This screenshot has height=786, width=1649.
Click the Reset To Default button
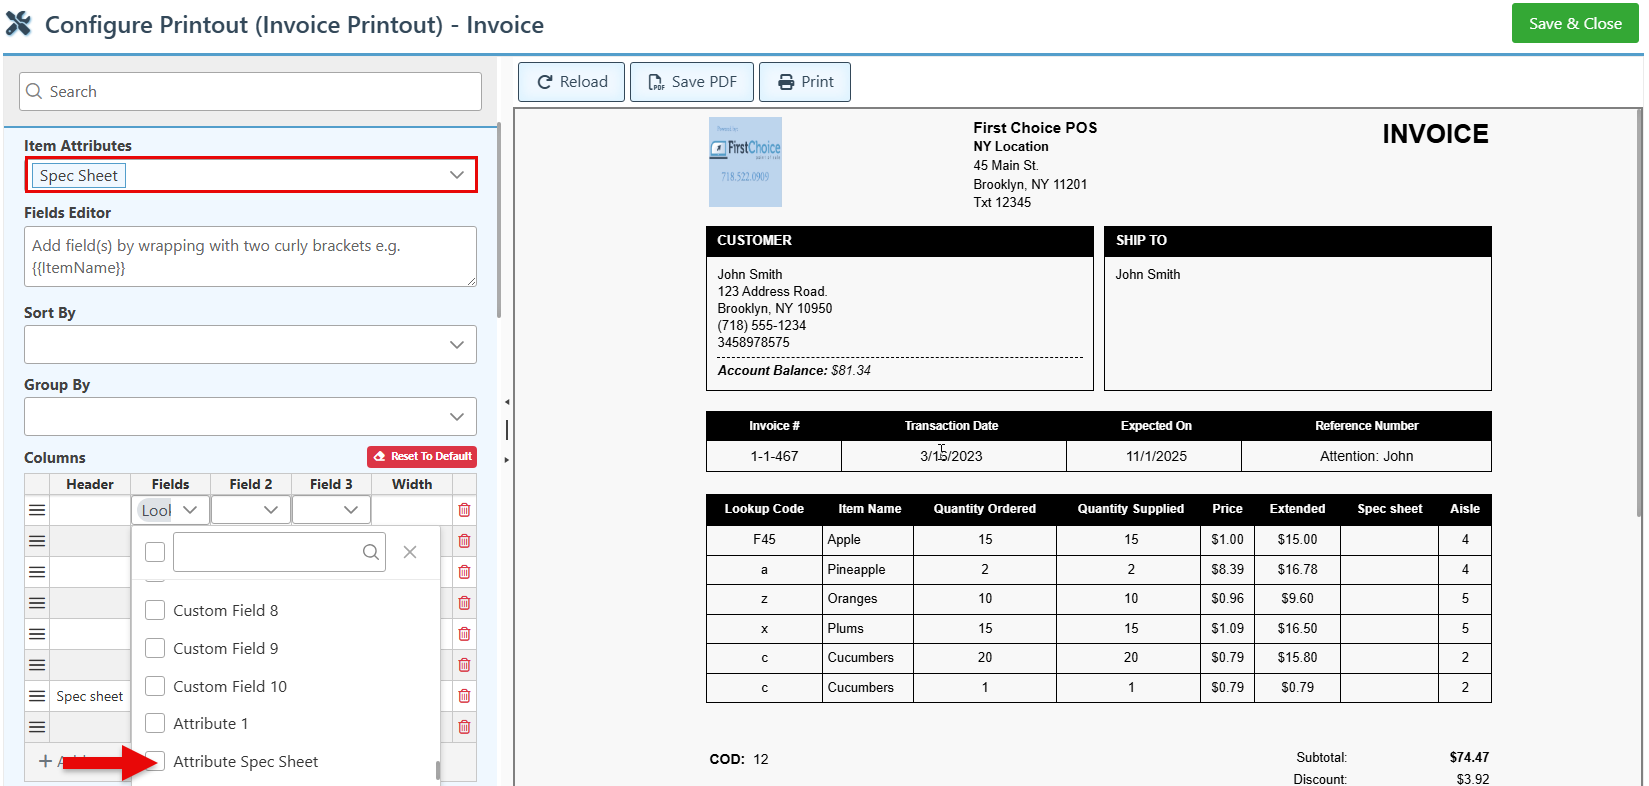tap(422, 456)
